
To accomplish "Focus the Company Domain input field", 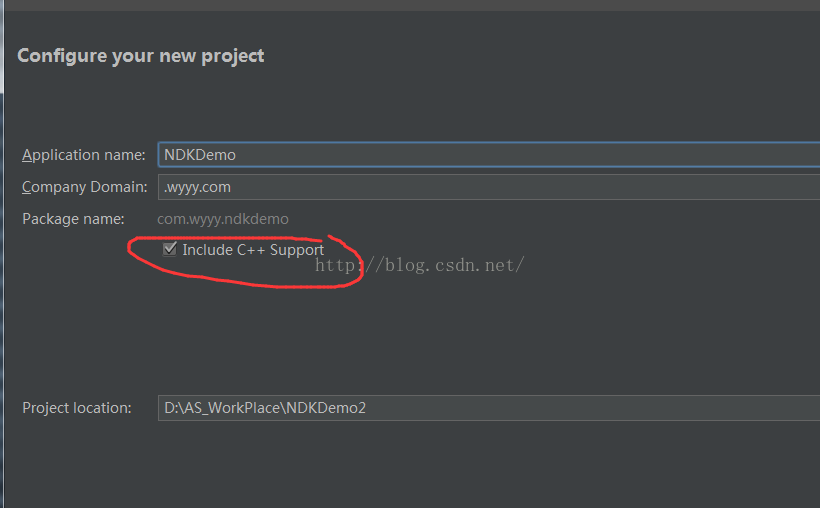I will (489, 187).
